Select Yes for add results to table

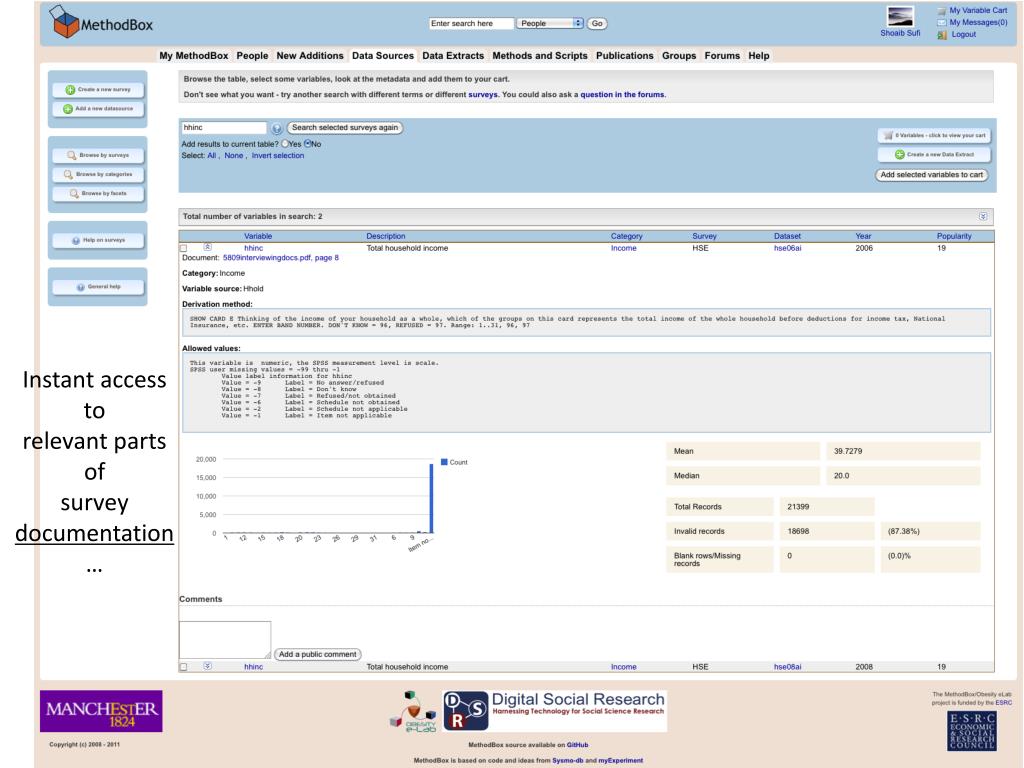point(285,144)
